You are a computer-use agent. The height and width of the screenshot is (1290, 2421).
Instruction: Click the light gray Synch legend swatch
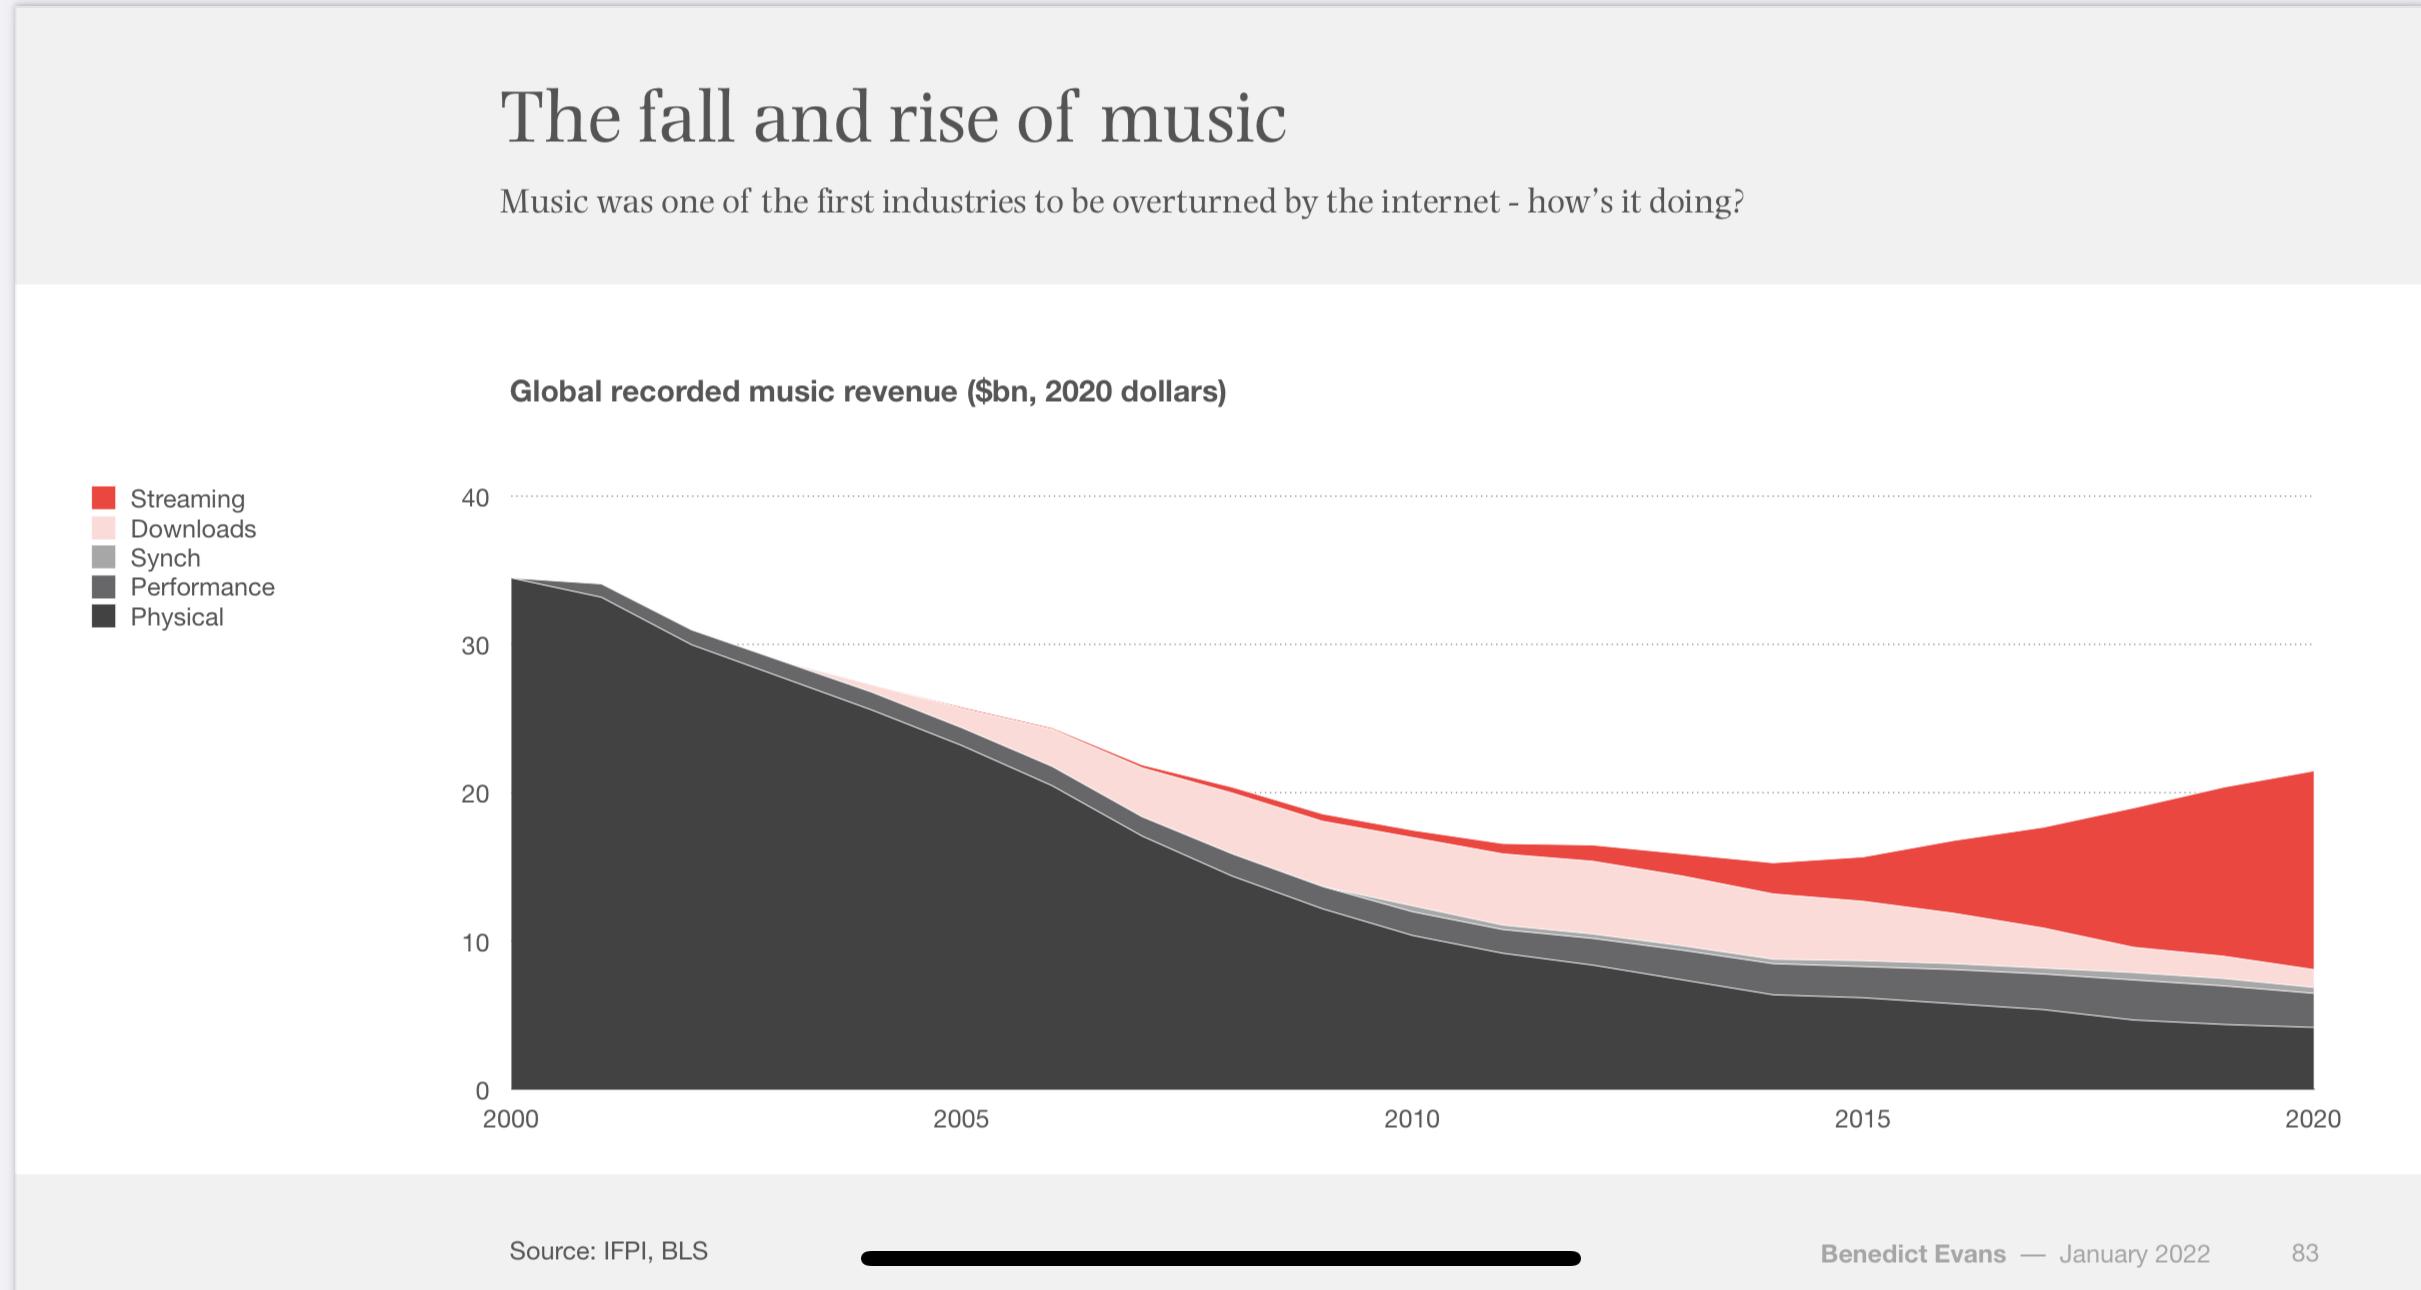104,557
